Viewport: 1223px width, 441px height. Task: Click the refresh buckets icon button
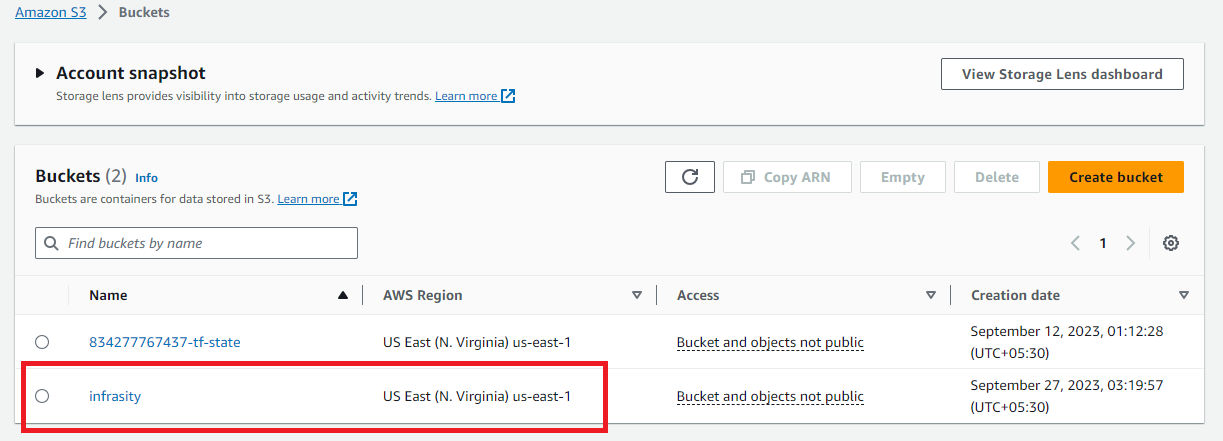[x=690, y=177]
